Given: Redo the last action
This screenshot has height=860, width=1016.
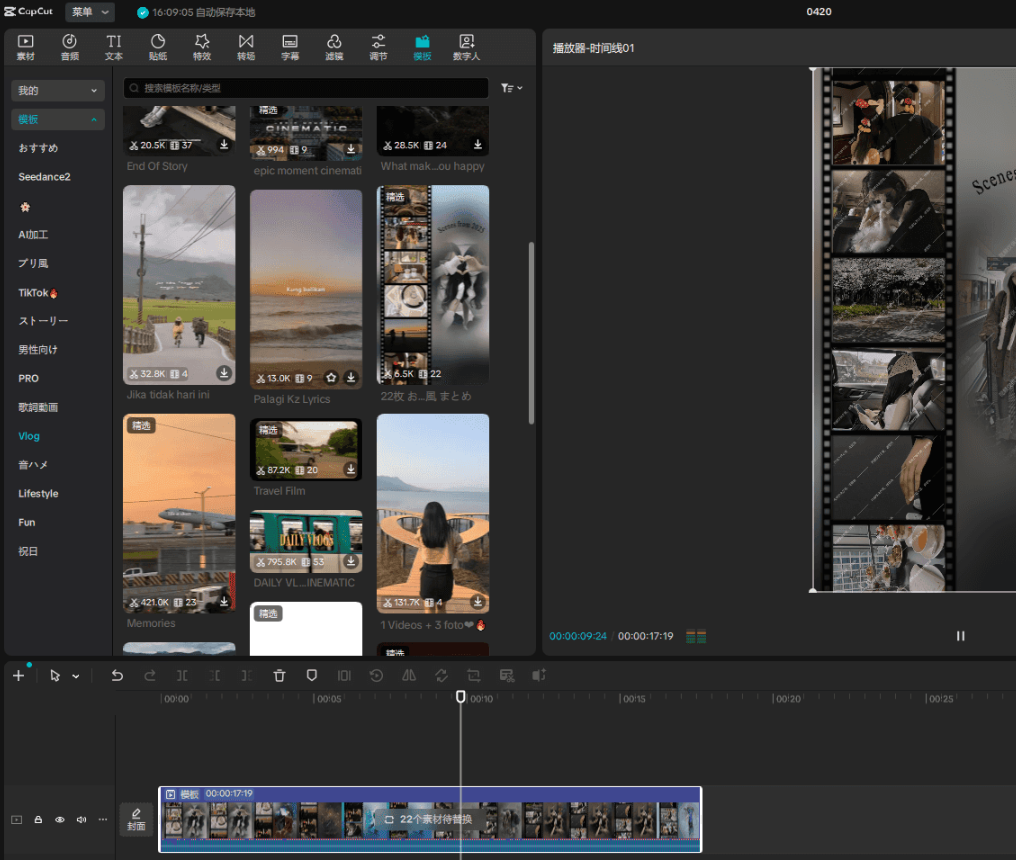Looking at the screenshot, I should pyautogui.click(x=150, y=676).
